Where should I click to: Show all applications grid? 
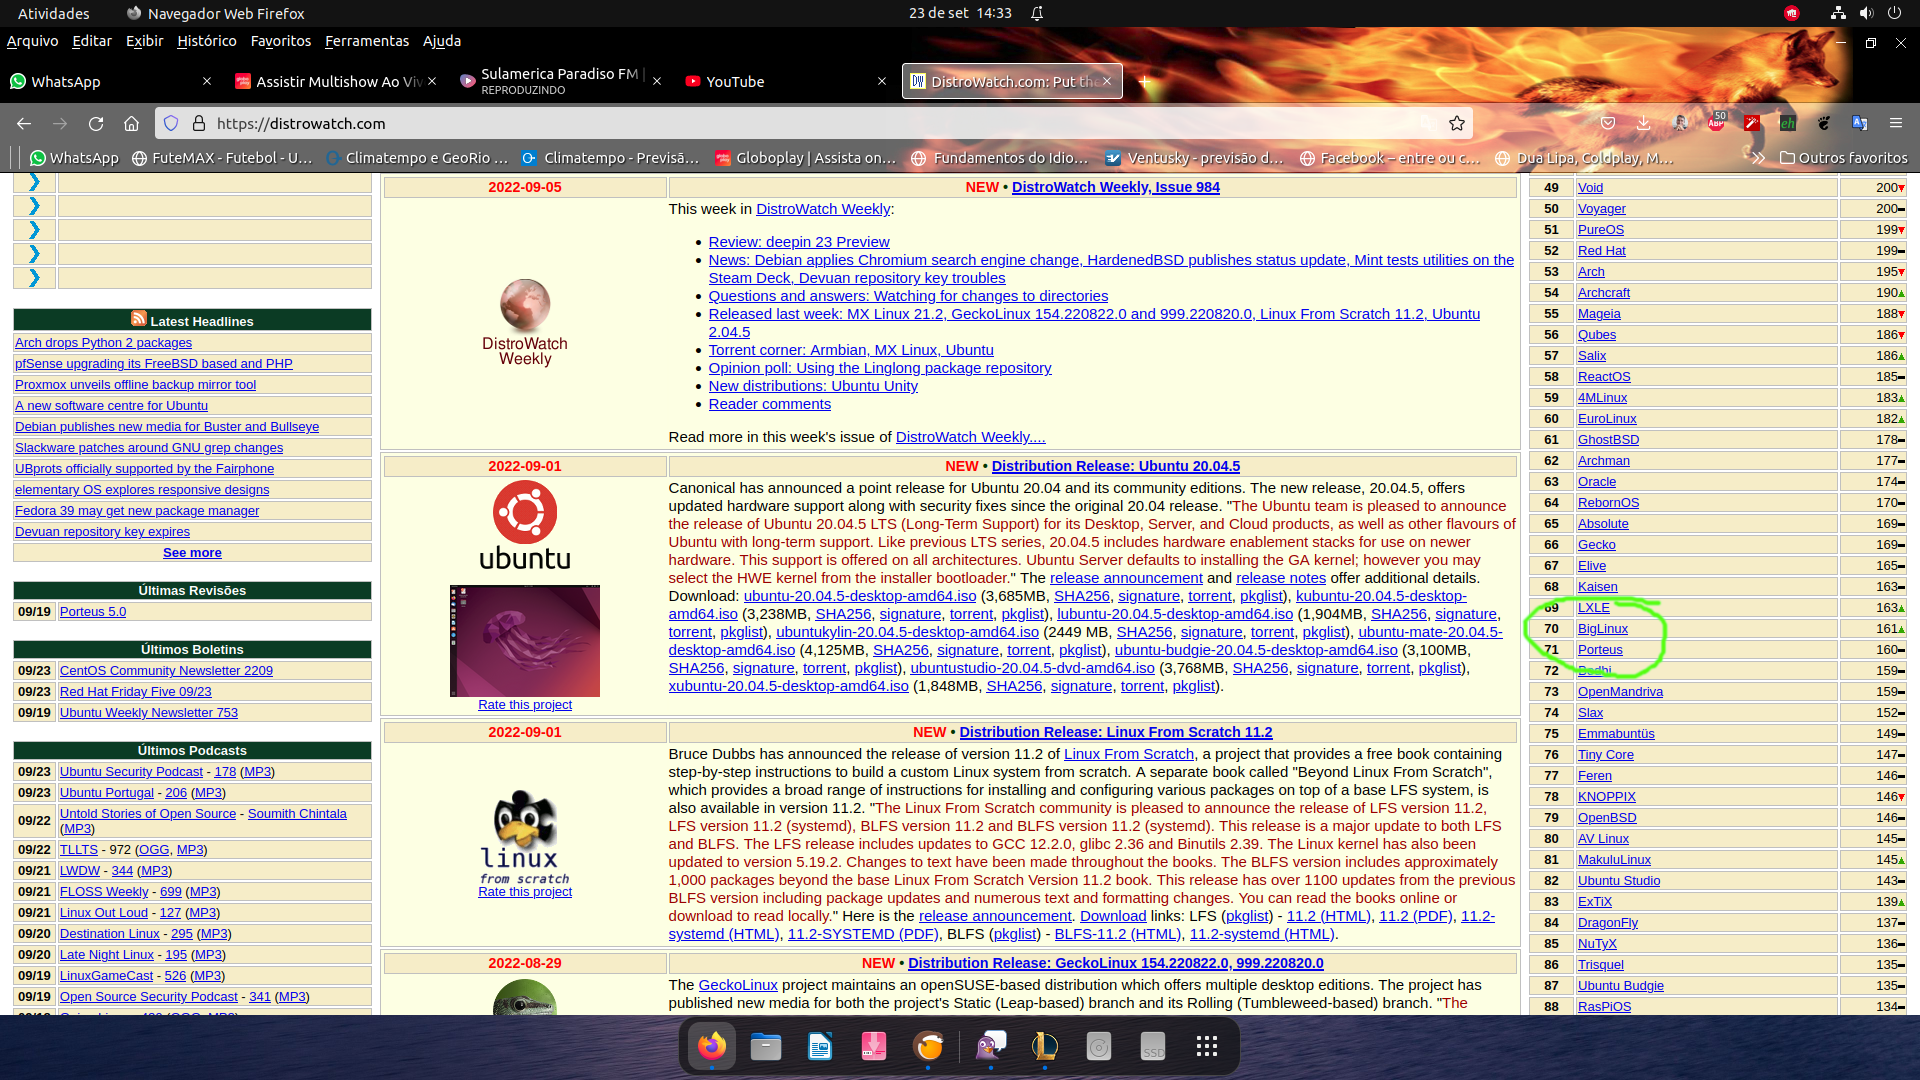(x=1207, y=1046)
